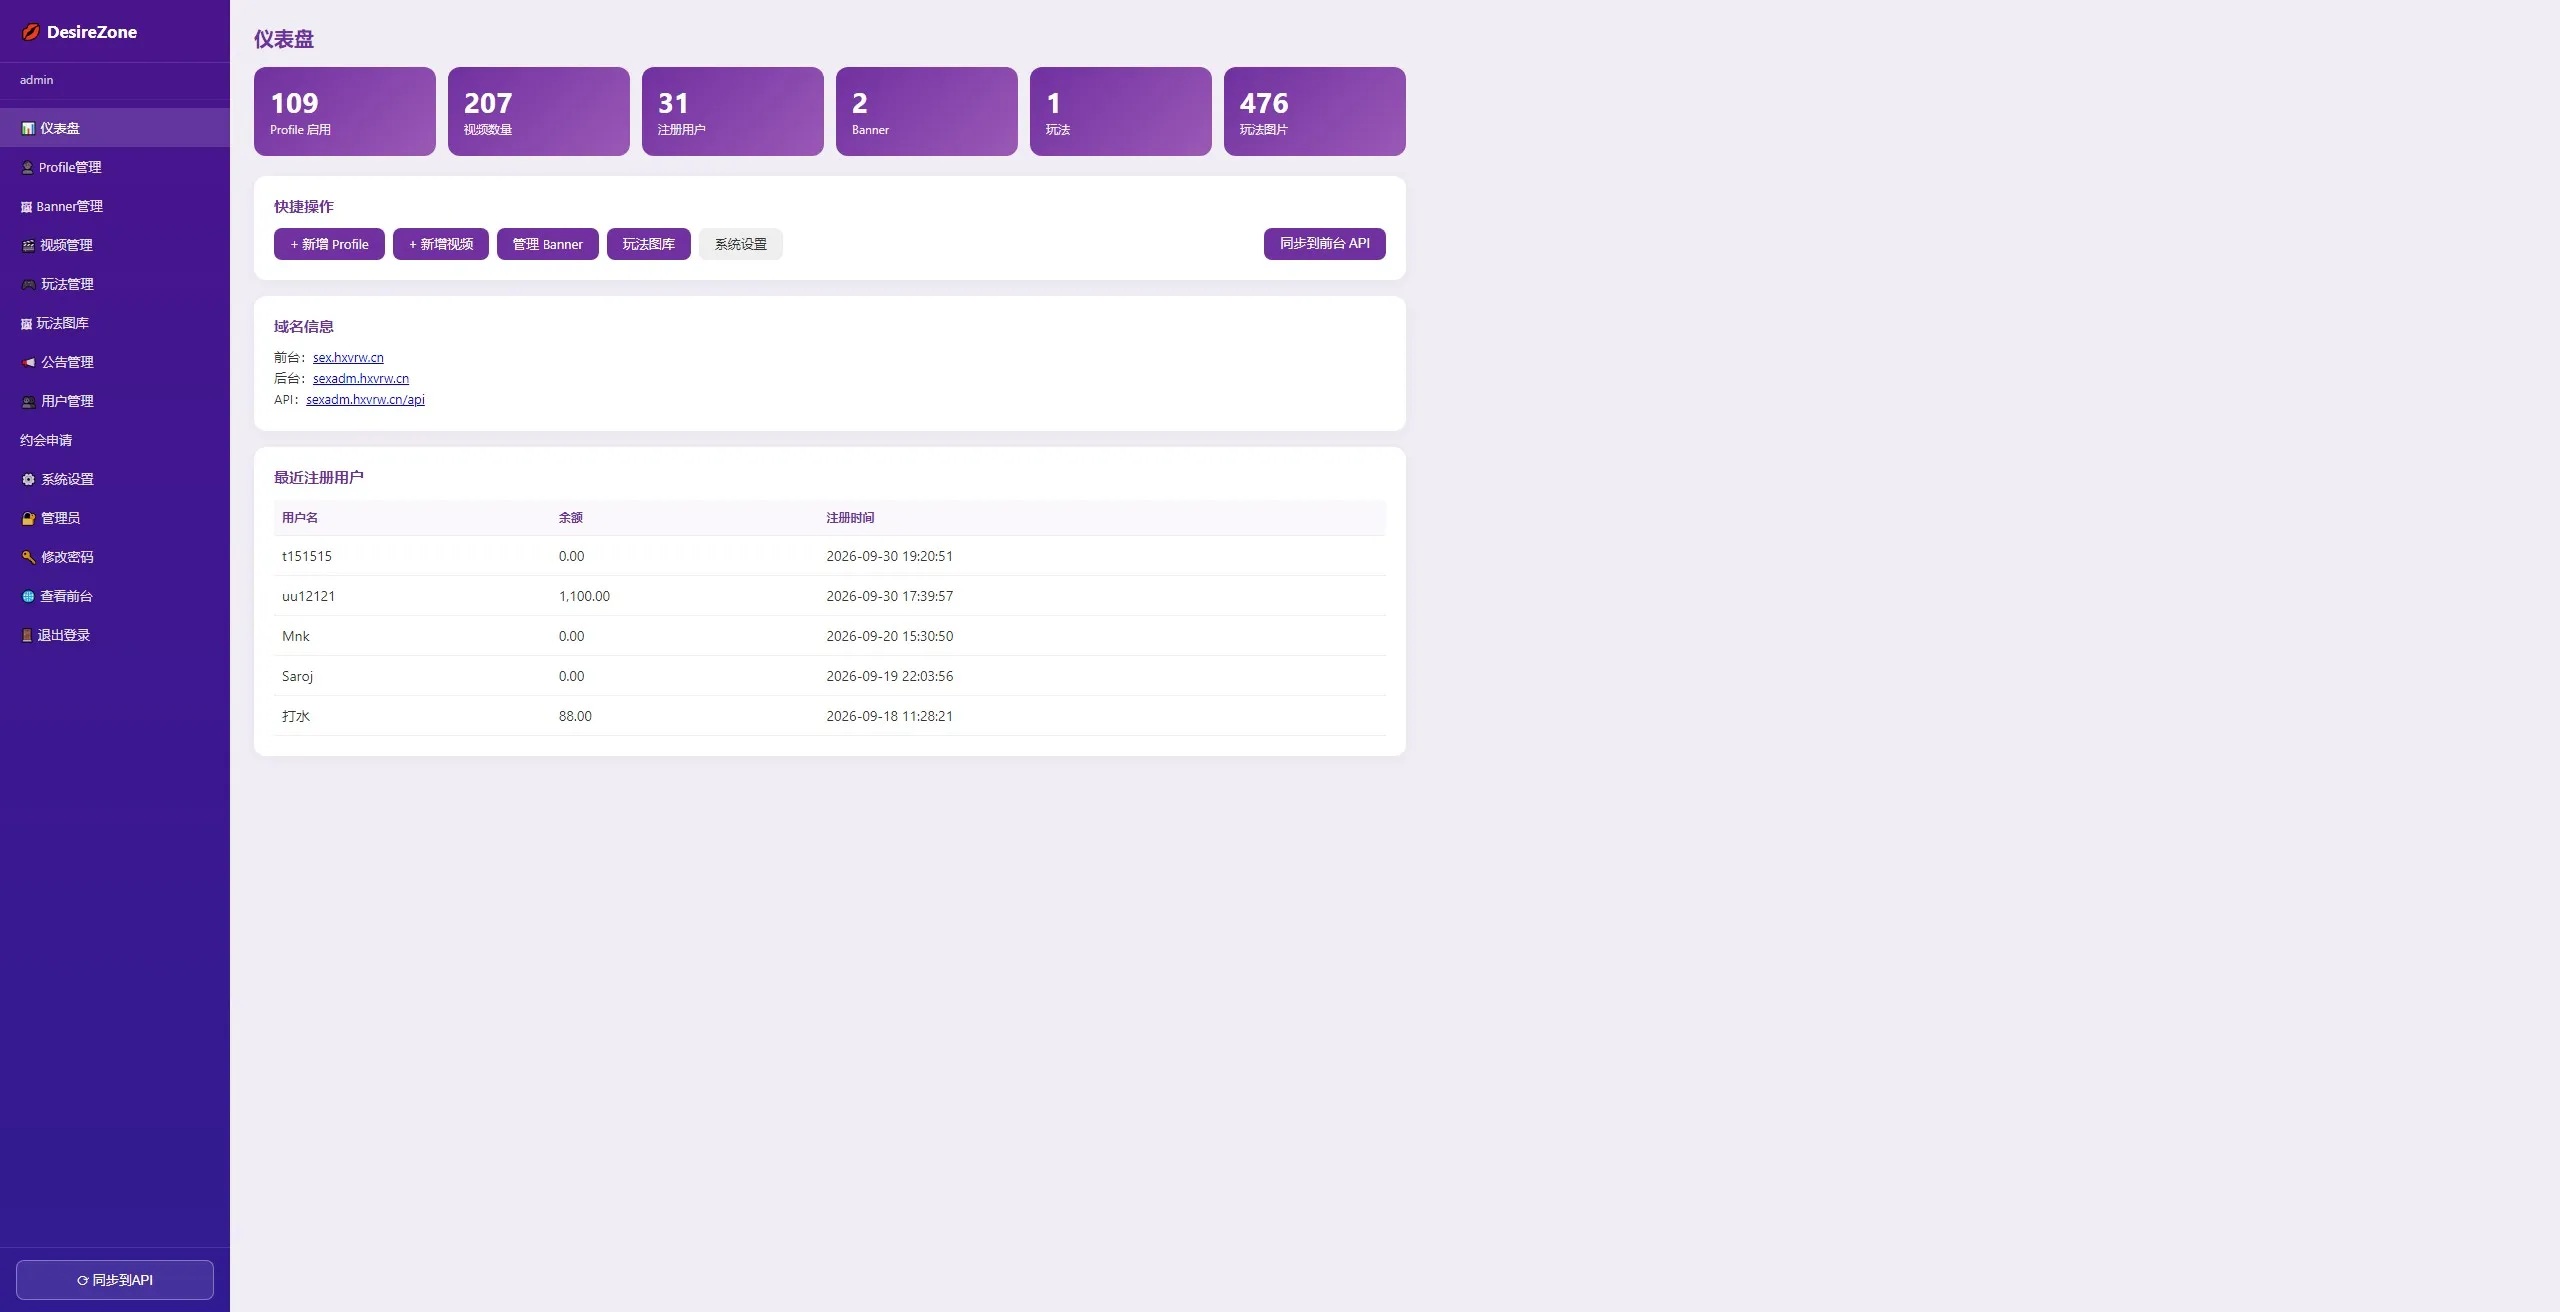This screenshot has width=2560, height=1312.
Task: Open the sexadm.hxvrw.cn backend link
Action: coord(361,378)
